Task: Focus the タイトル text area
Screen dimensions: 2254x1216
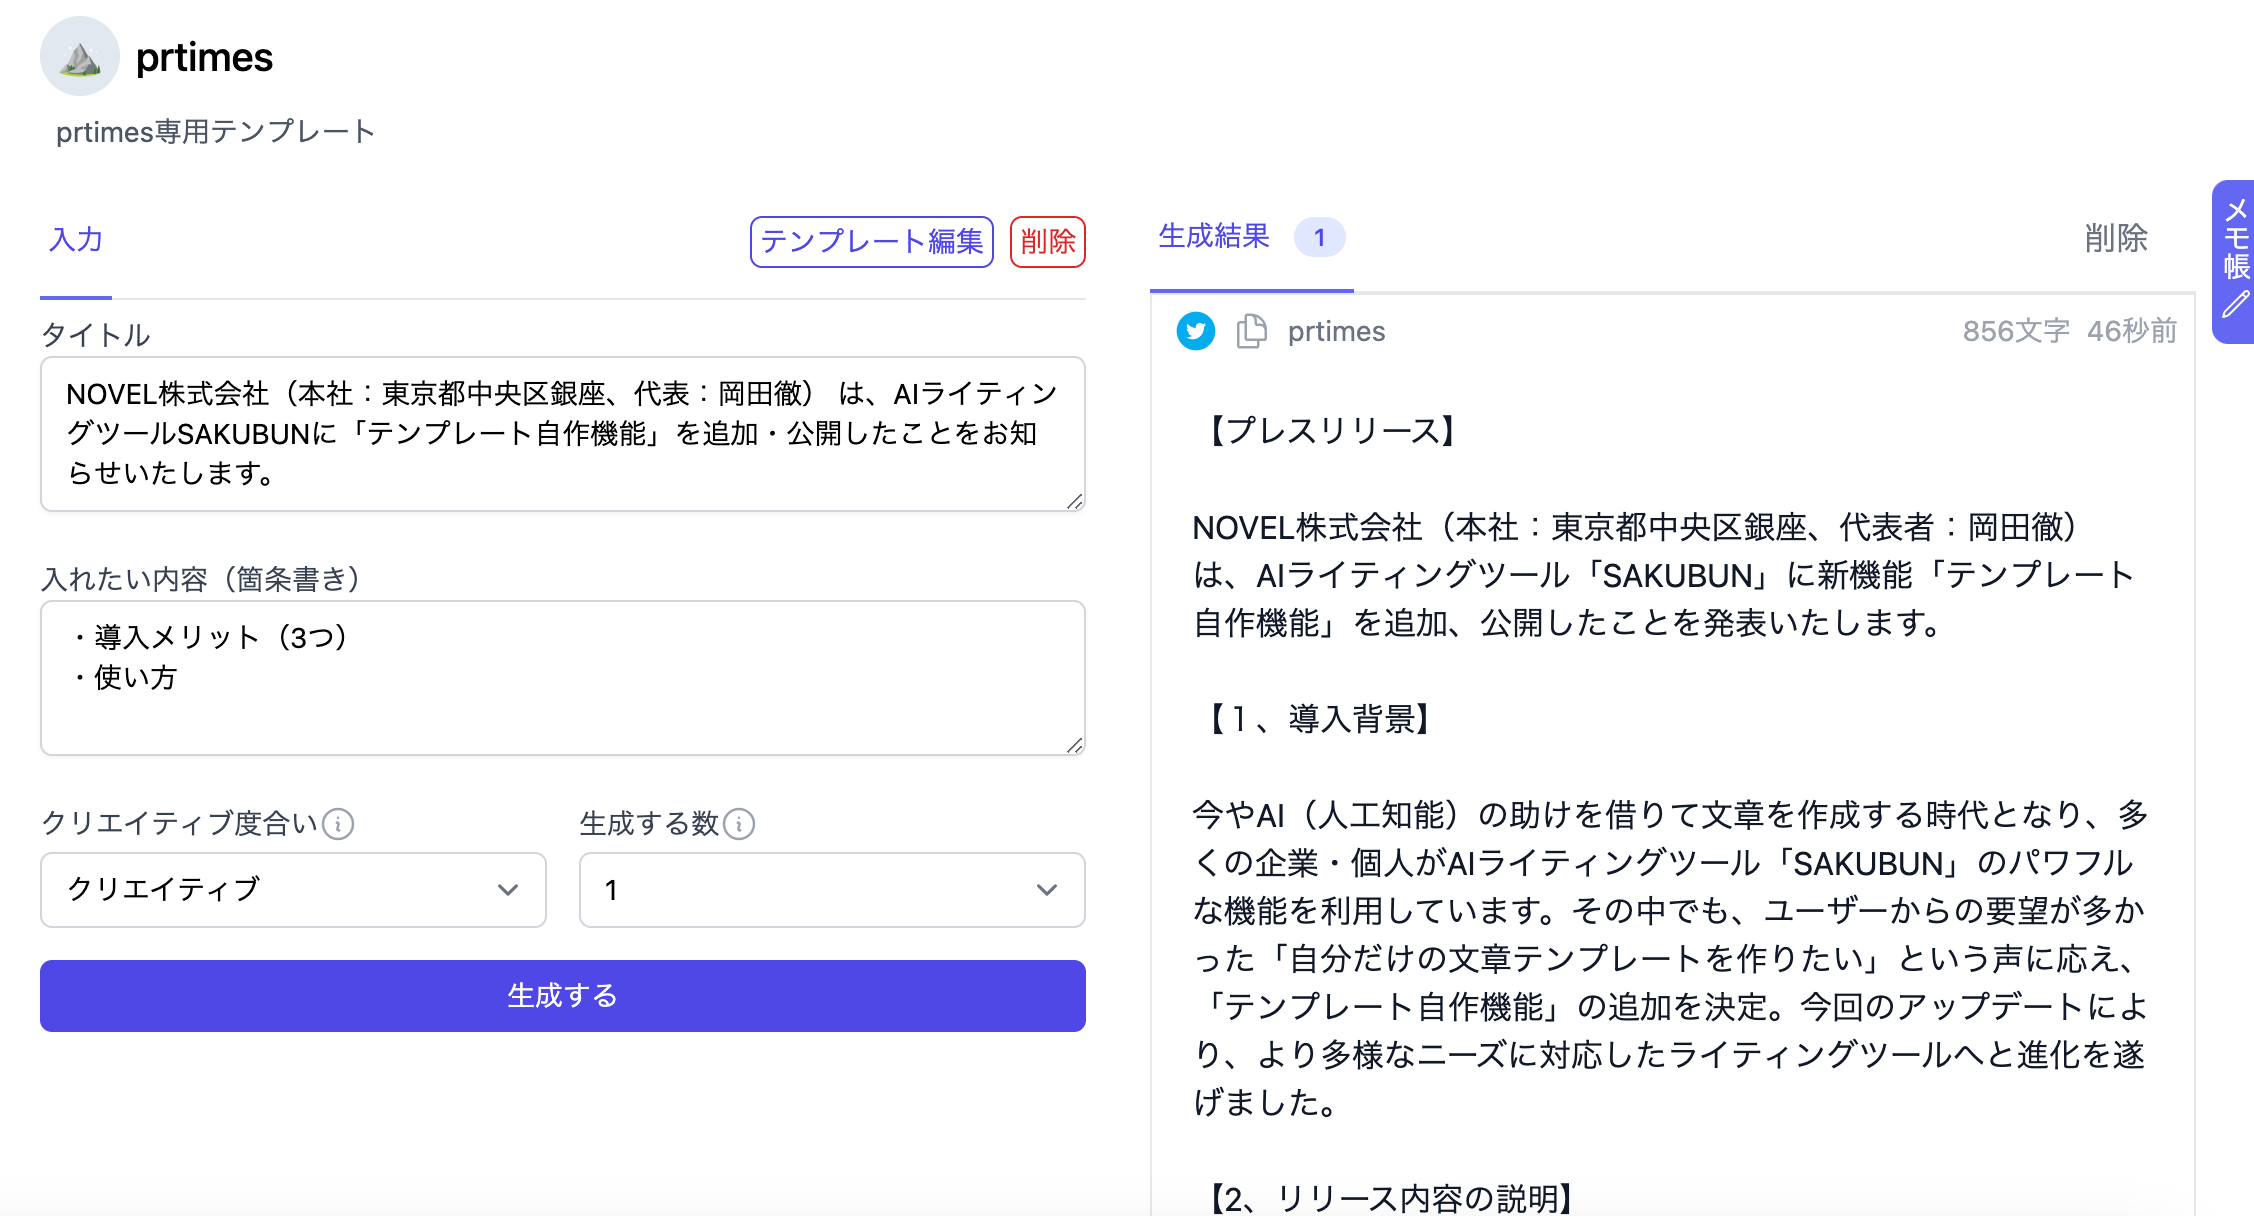Action: (x=562, y=434)
